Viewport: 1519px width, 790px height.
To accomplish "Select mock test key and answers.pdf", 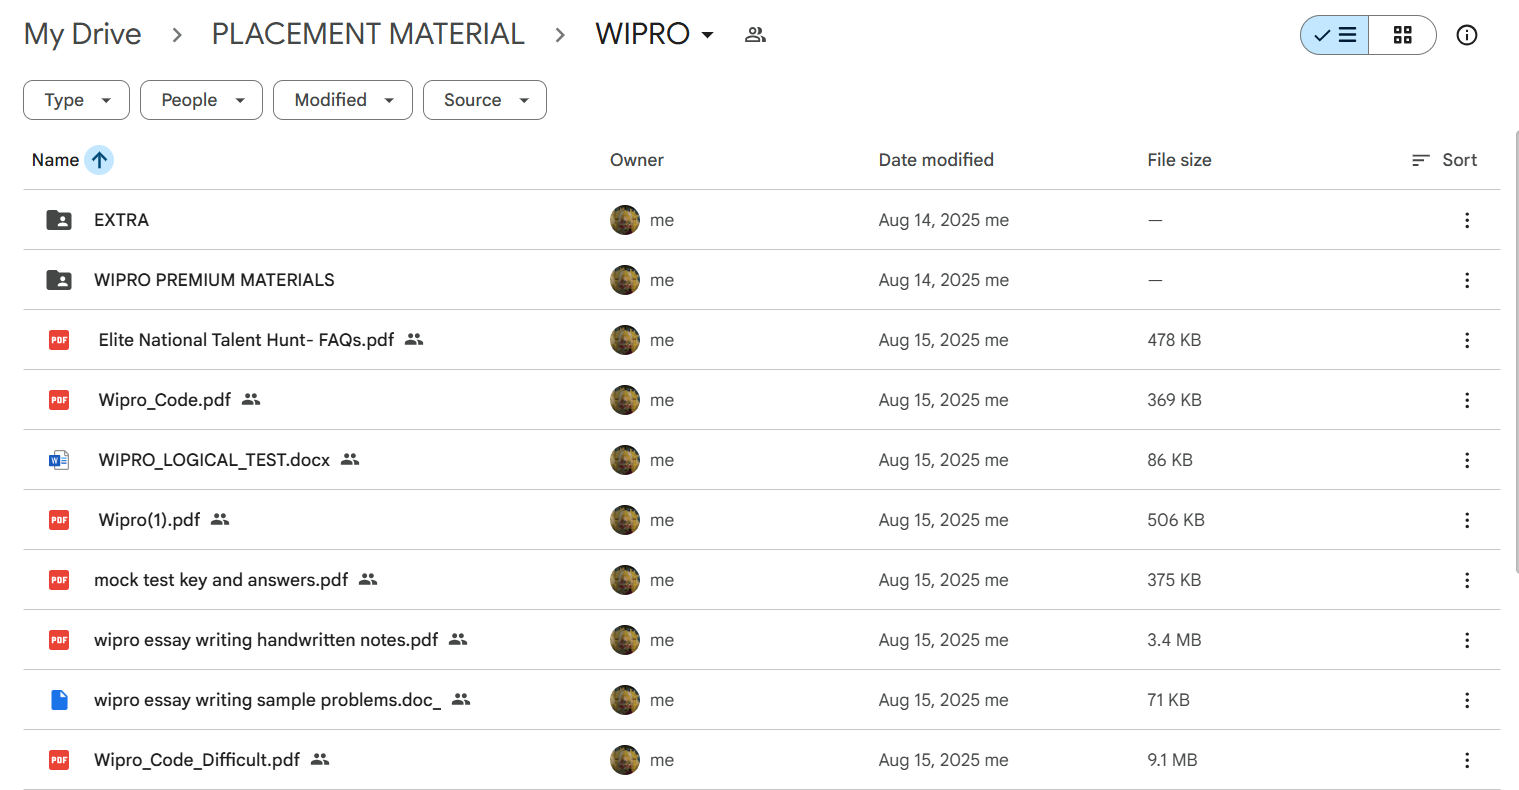I will 221,580.
